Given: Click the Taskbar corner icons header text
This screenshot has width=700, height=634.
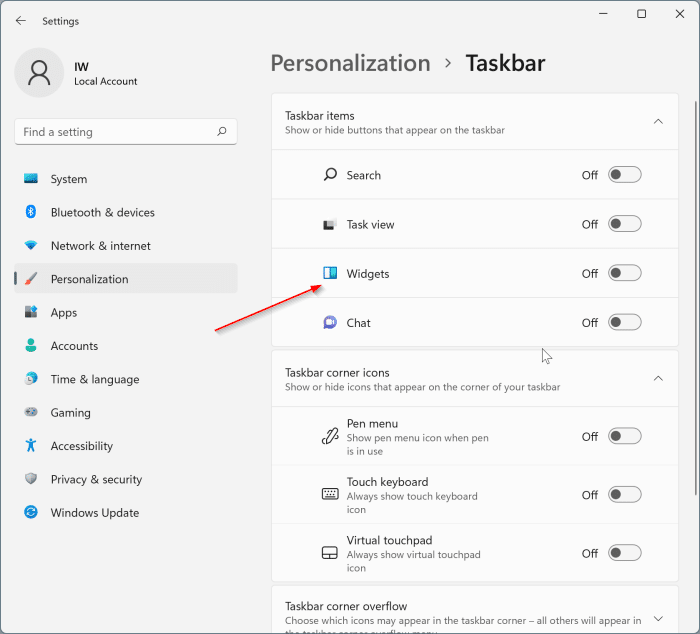Looking at the screenshot, I should click(337, 372).
